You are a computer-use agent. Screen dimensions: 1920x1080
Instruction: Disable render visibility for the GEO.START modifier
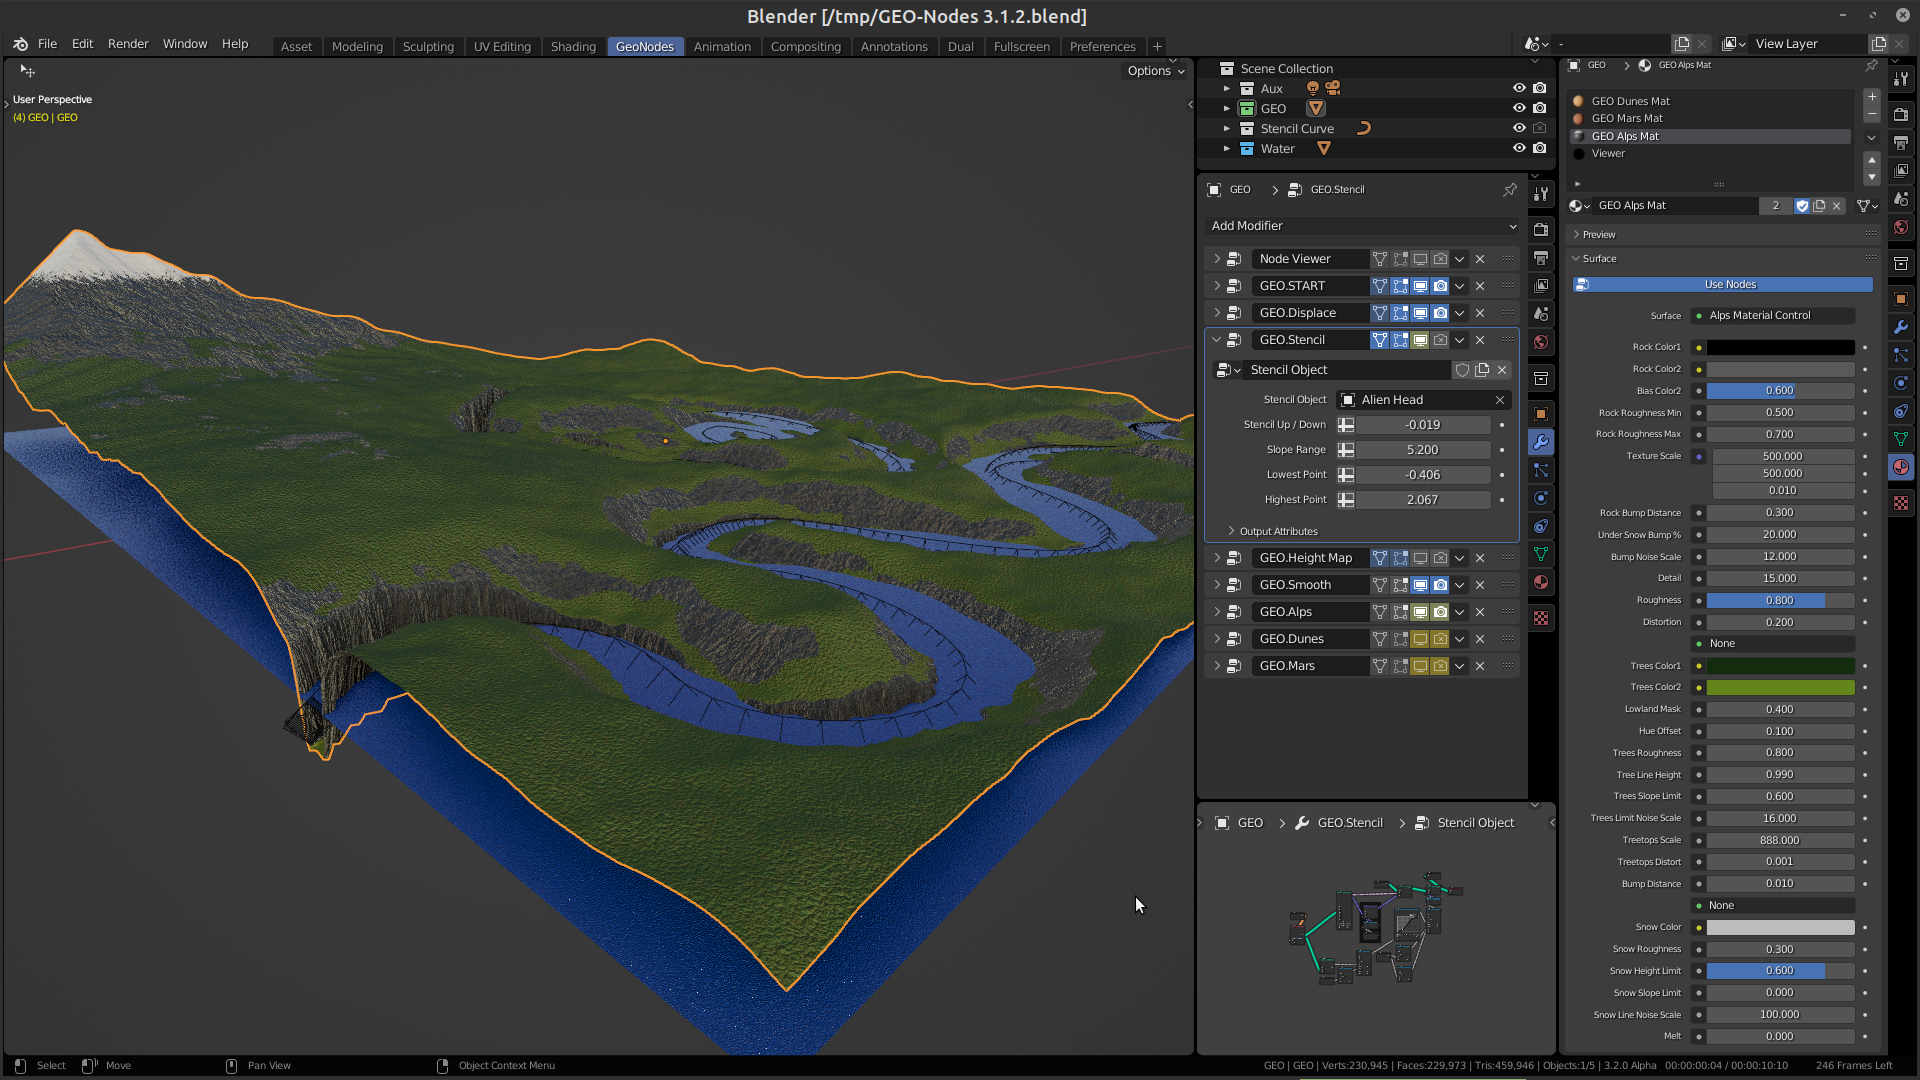pyautogui.click(x=1440, y=285)
